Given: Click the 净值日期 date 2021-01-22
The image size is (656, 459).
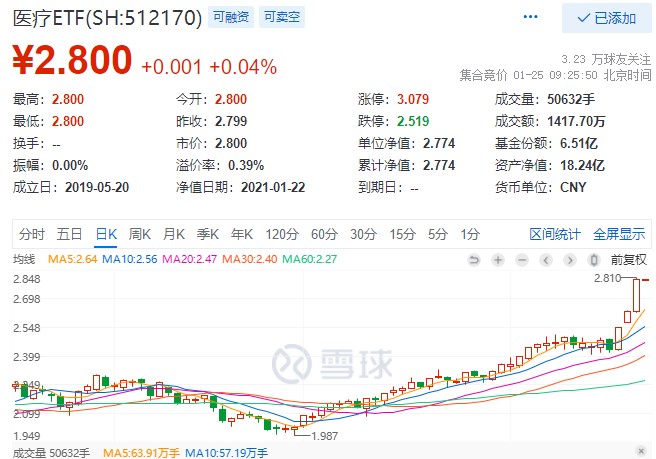Looking at the screenshot, I should 273,187.
